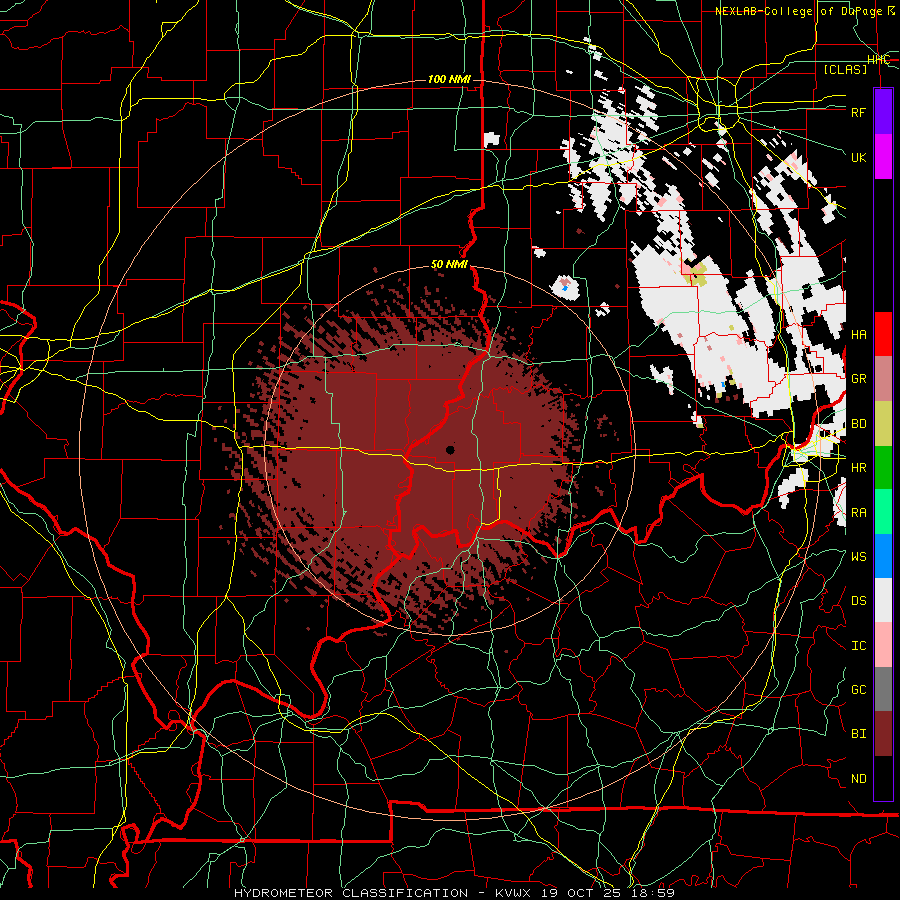Click the BI legend label
The image size is (900, 900).
click(859, 734)
